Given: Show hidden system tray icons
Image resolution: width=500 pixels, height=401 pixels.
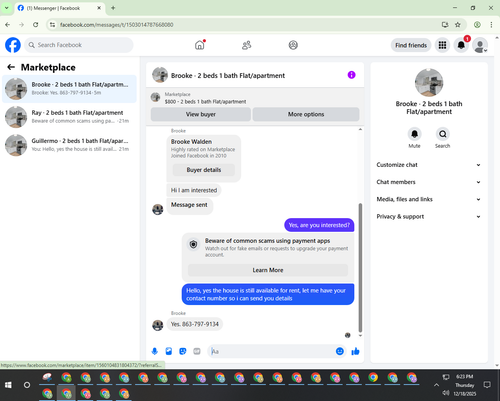Looking at the screenshot, I should [436, 385].
